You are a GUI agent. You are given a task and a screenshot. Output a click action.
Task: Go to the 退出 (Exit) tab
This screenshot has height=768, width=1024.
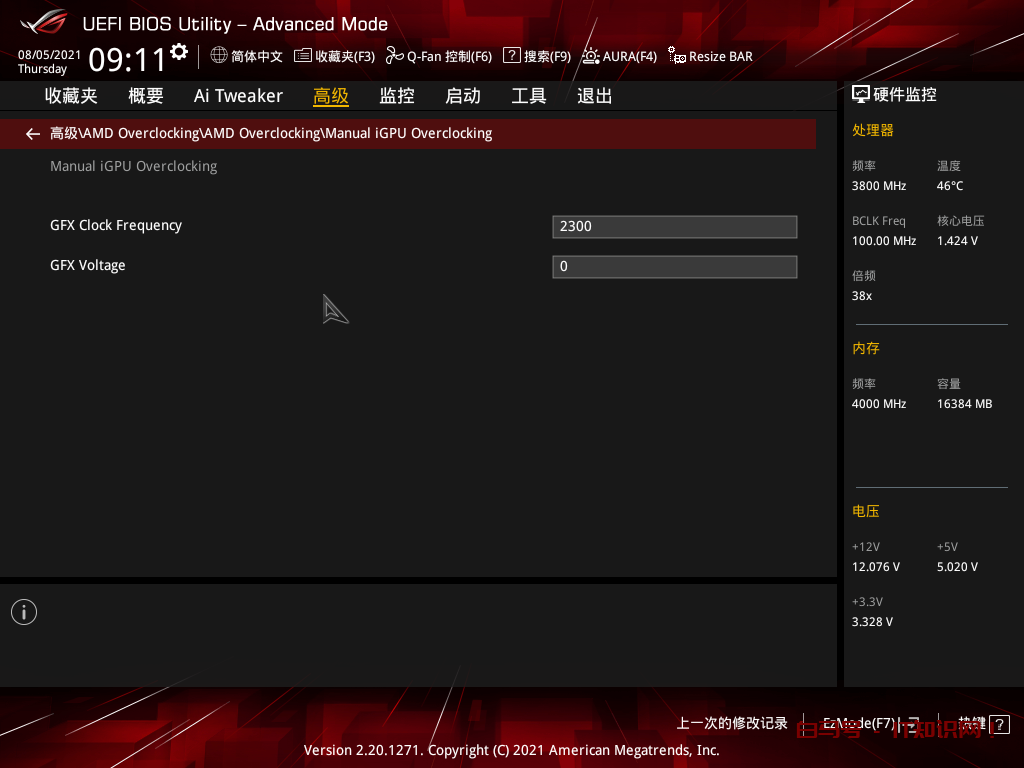(594, 96)
